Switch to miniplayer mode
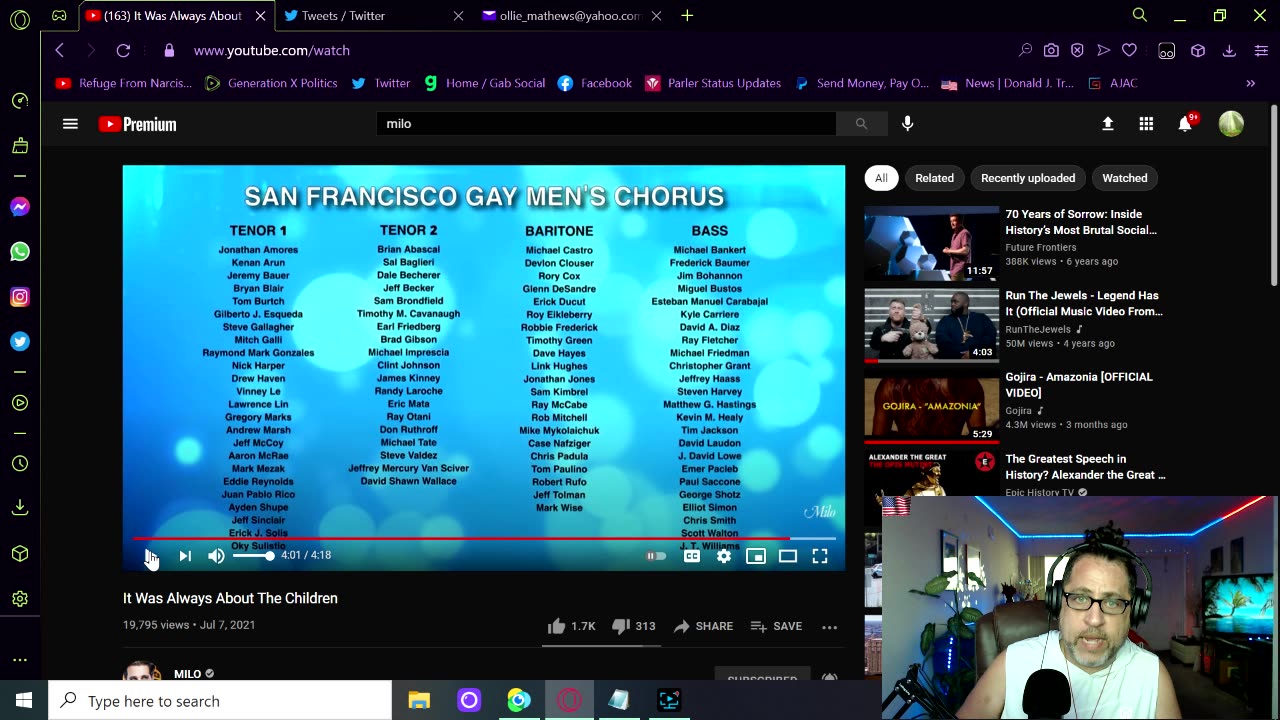 click(756, 556)
